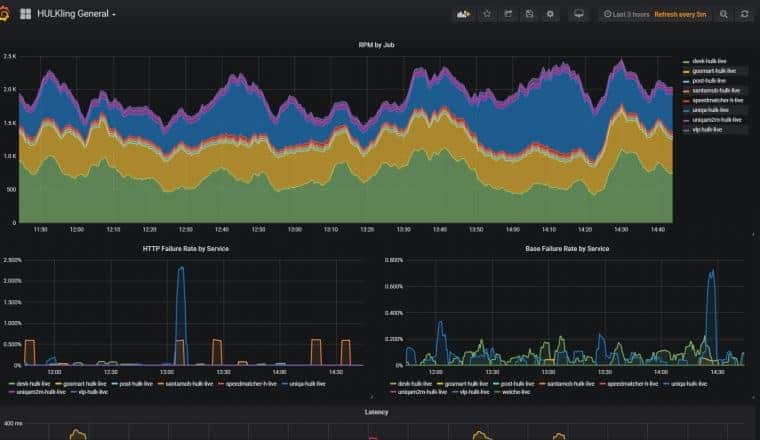Viewport: 760px width, 440px height.
Task: Click the 2.500% y-axis label on HTTP Failure chart
Action: 13,260
